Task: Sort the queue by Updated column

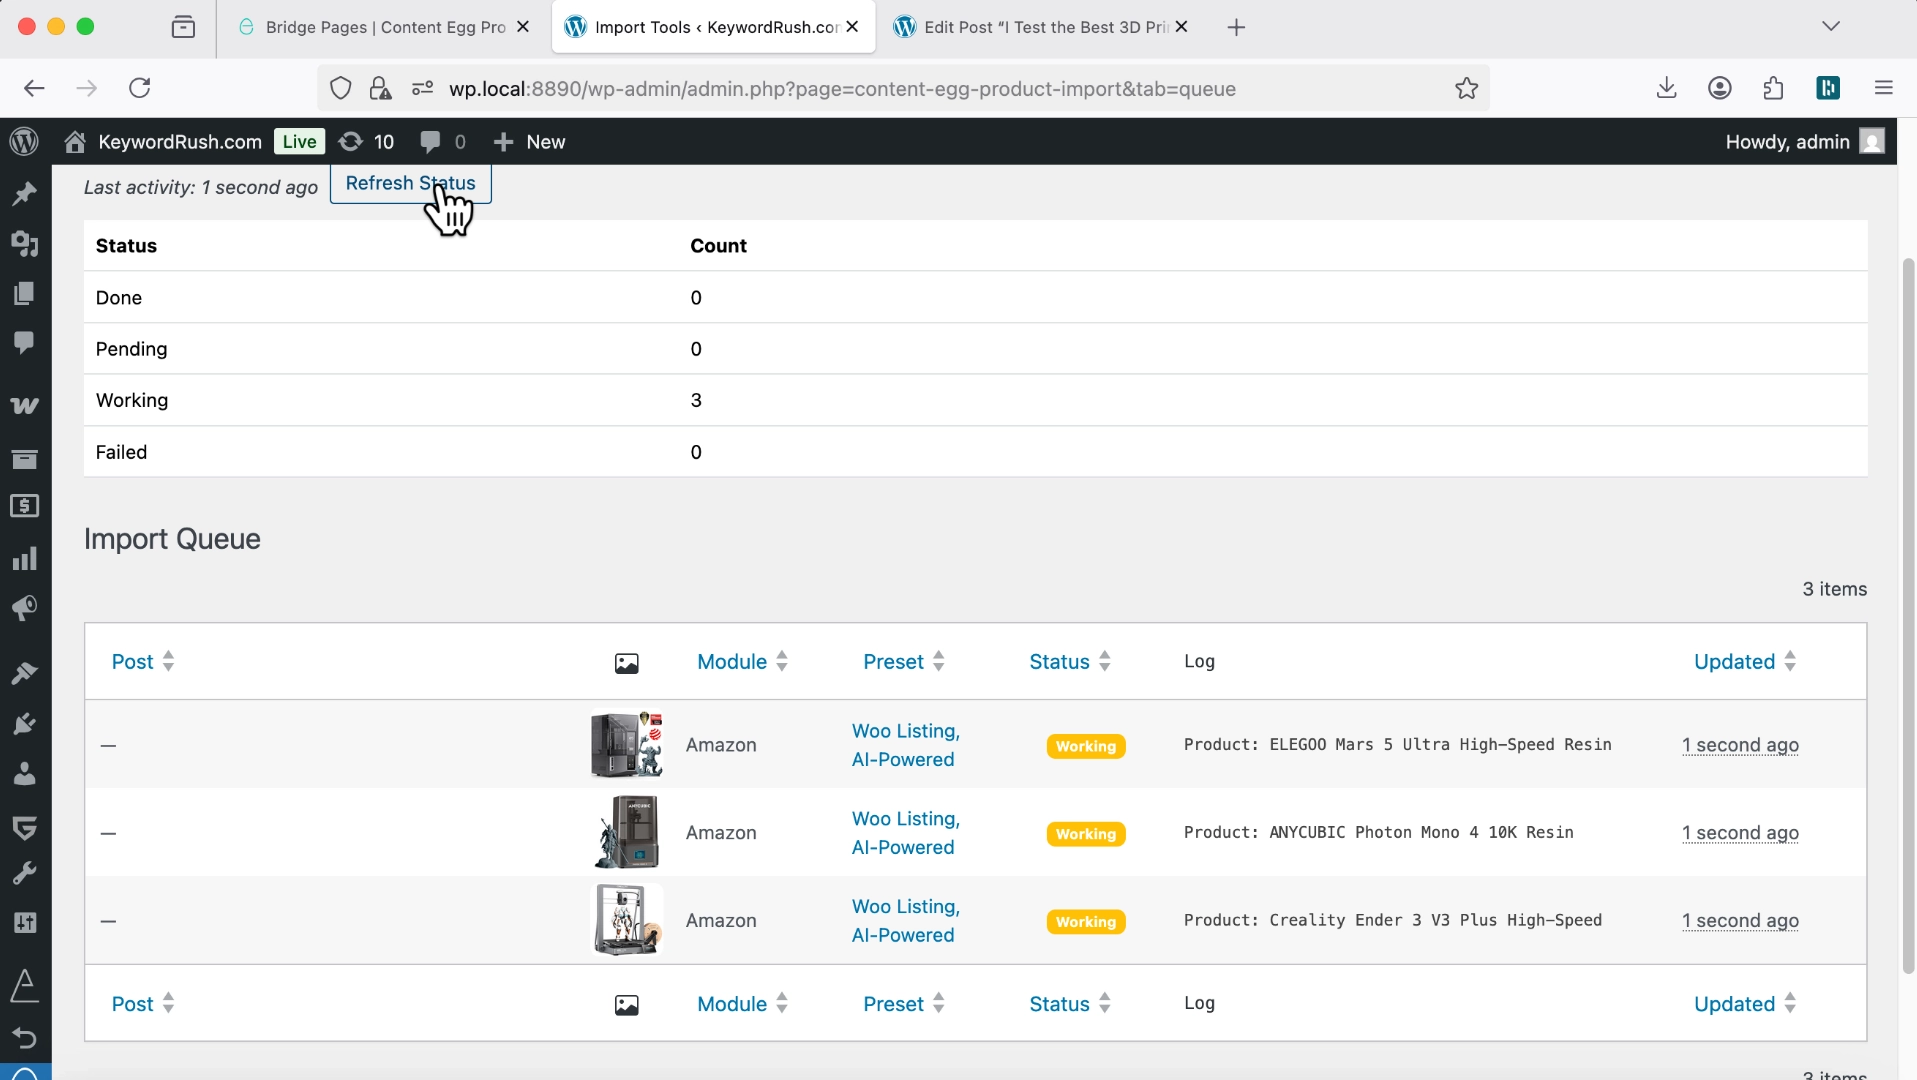Action: coord(1734,662)
